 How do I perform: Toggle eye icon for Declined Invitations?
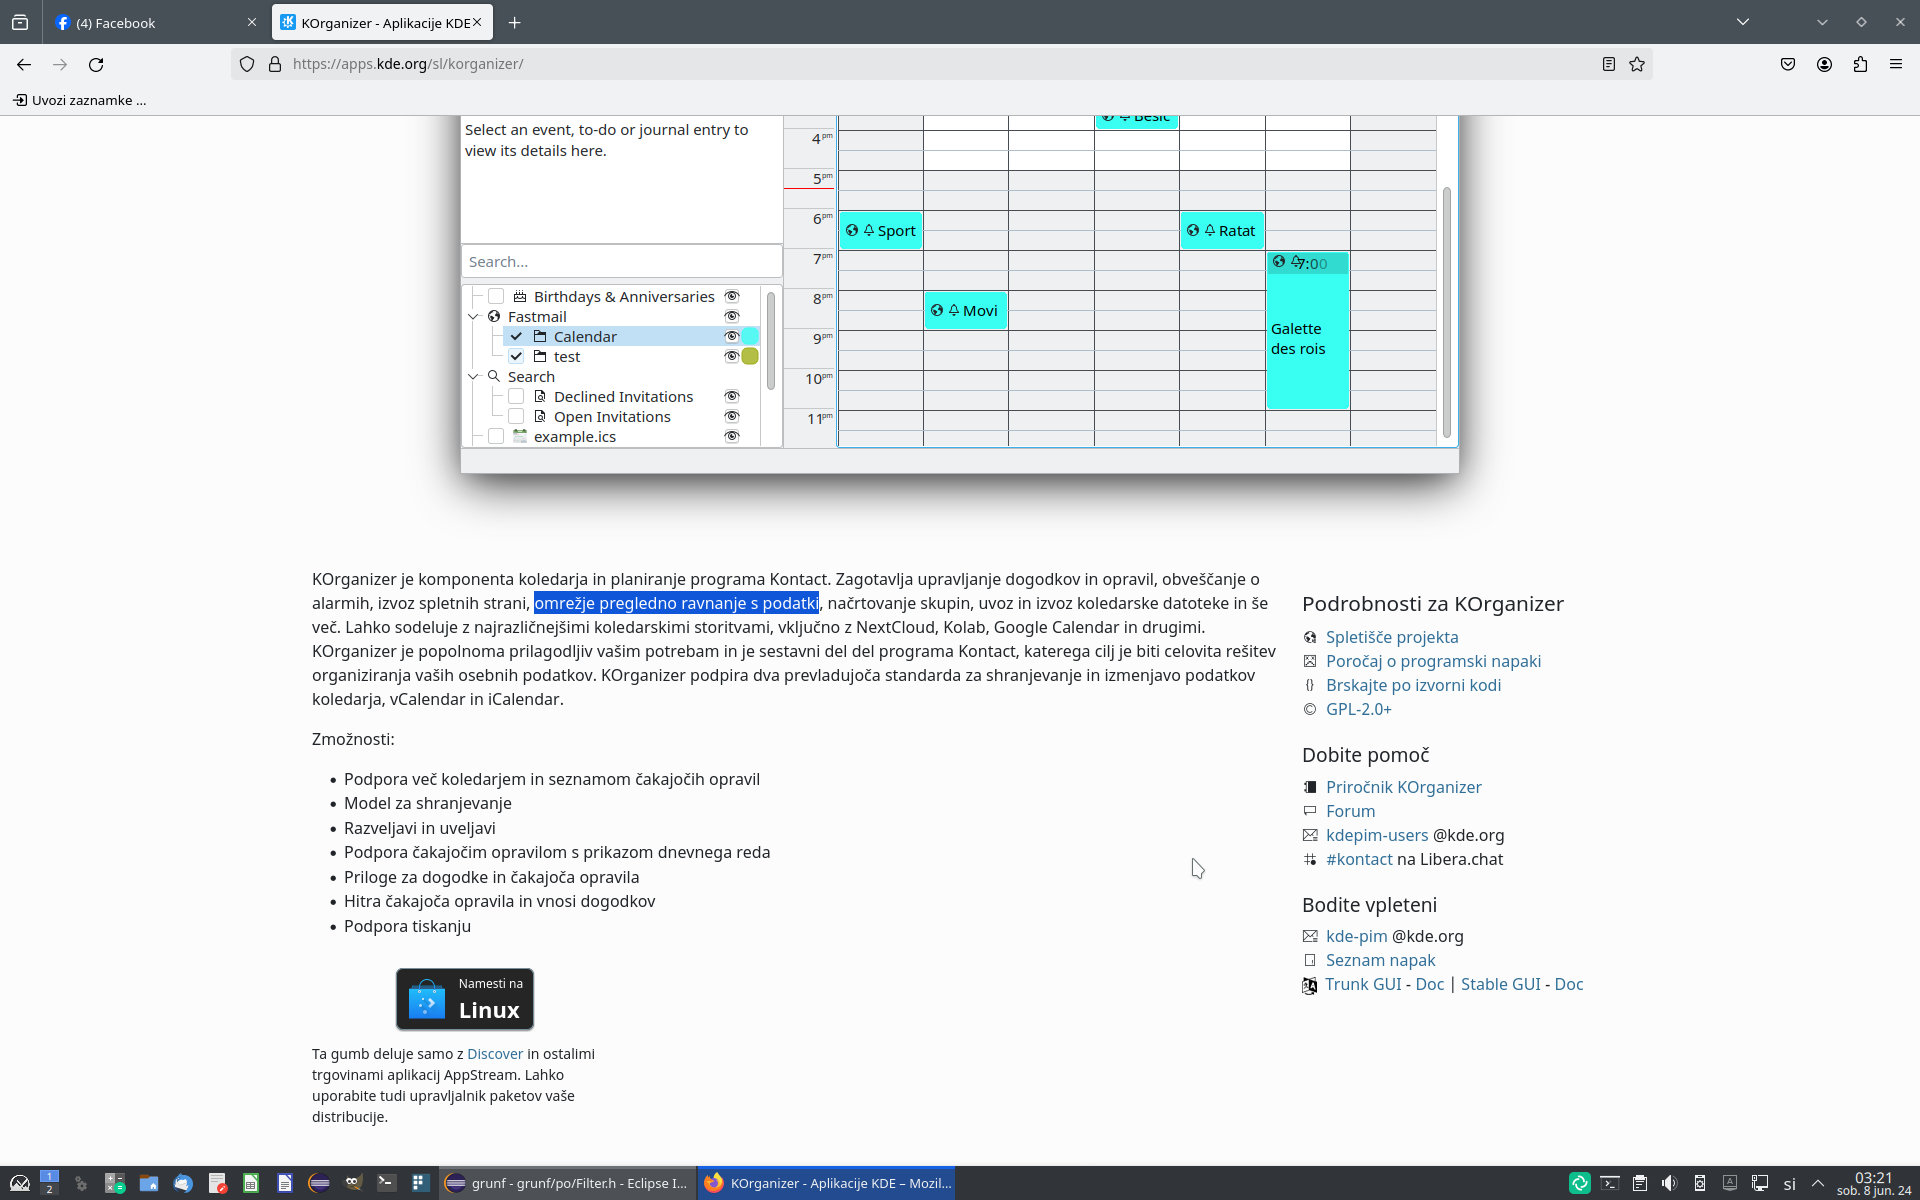[x=732, y=396]
